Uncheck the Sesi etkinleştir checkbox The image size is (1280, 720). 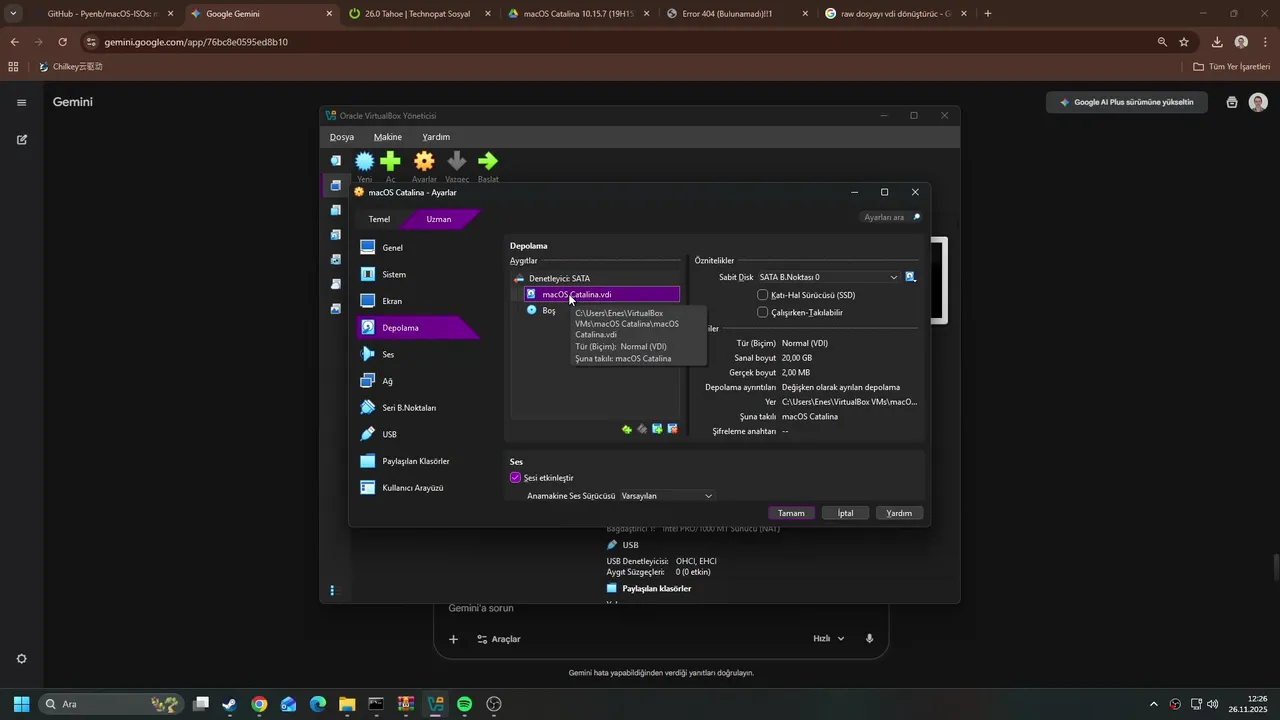pos(516,478)
